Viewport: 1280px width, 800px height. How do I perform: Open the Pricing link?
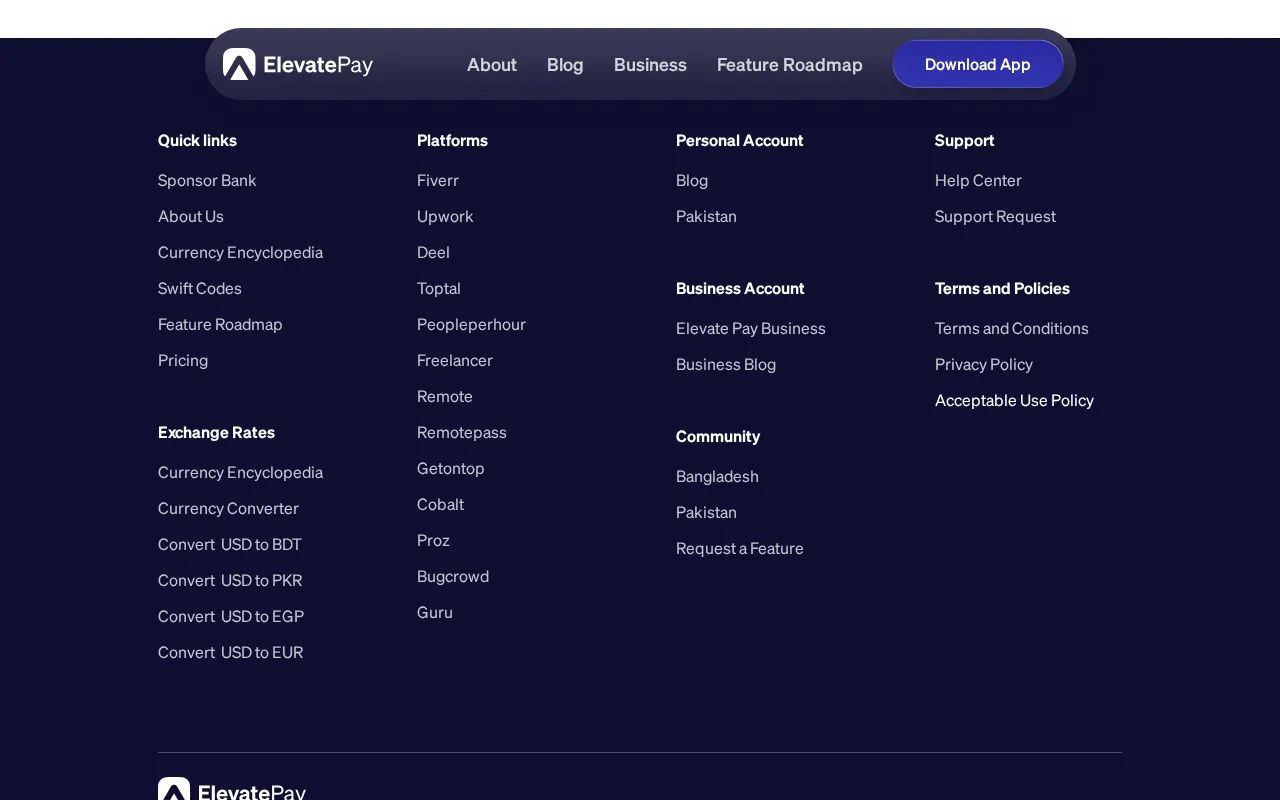(183, 360)
